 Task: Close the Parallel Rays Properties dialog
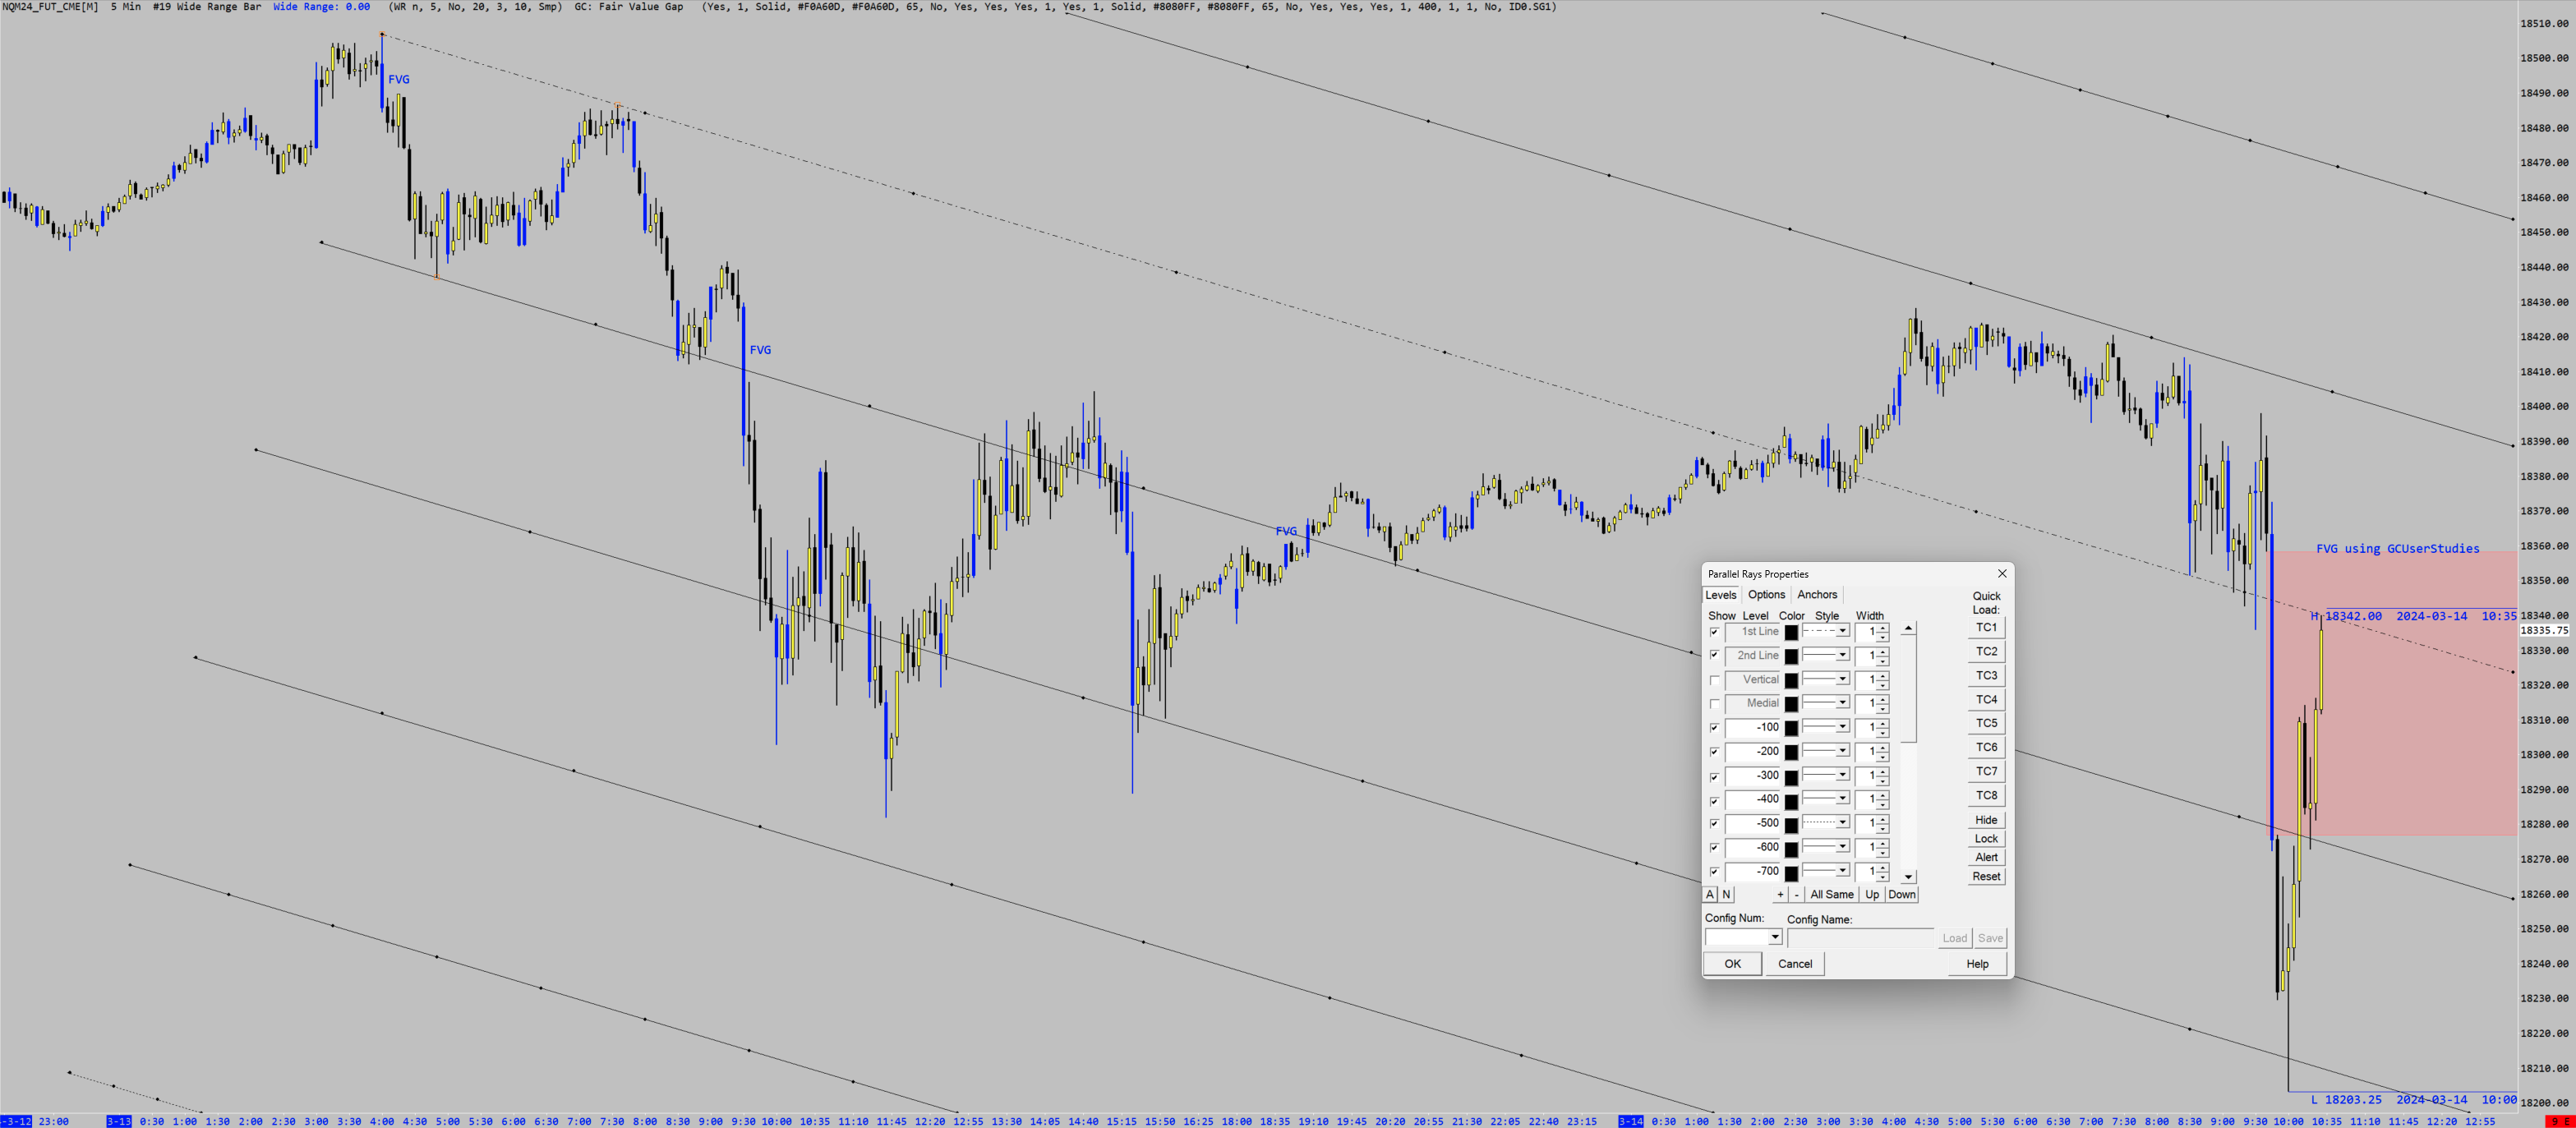coord(2002,573)
